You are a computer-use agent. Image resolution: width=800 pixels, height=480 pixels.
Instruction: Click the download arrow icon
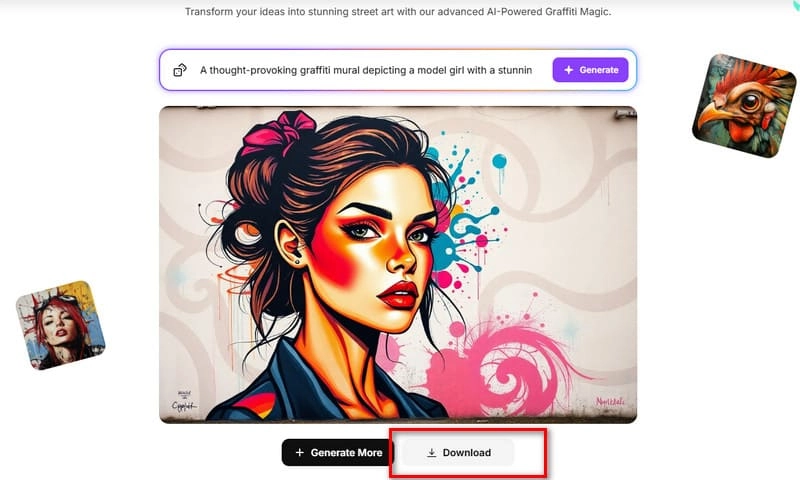pos(432,452)
